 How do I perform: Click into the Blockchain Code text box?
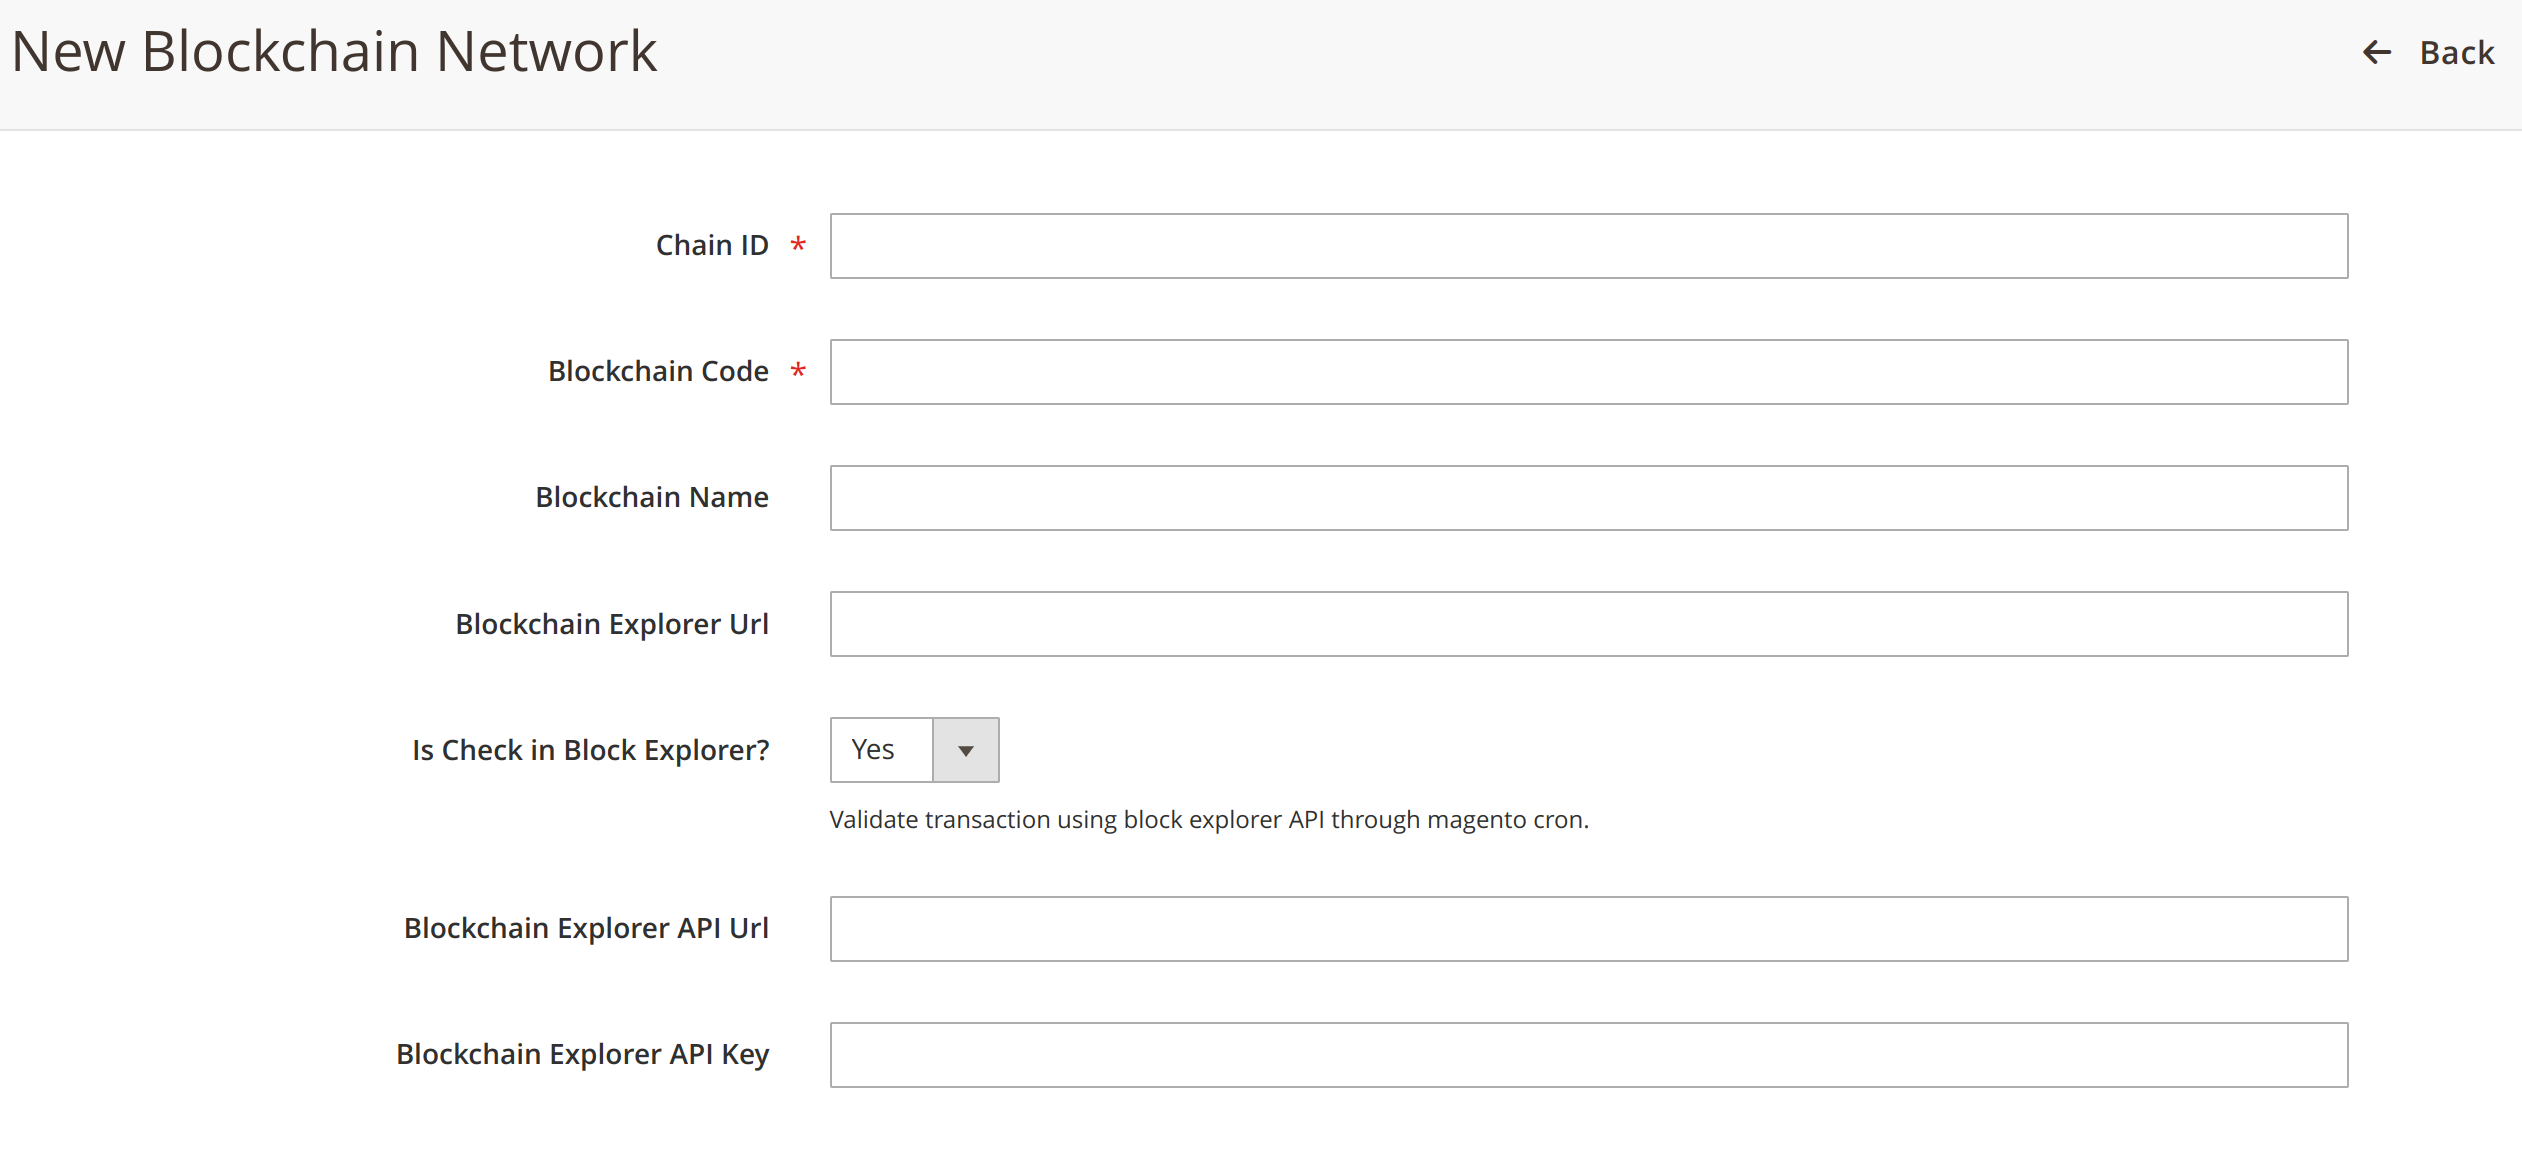[1588, 372]
